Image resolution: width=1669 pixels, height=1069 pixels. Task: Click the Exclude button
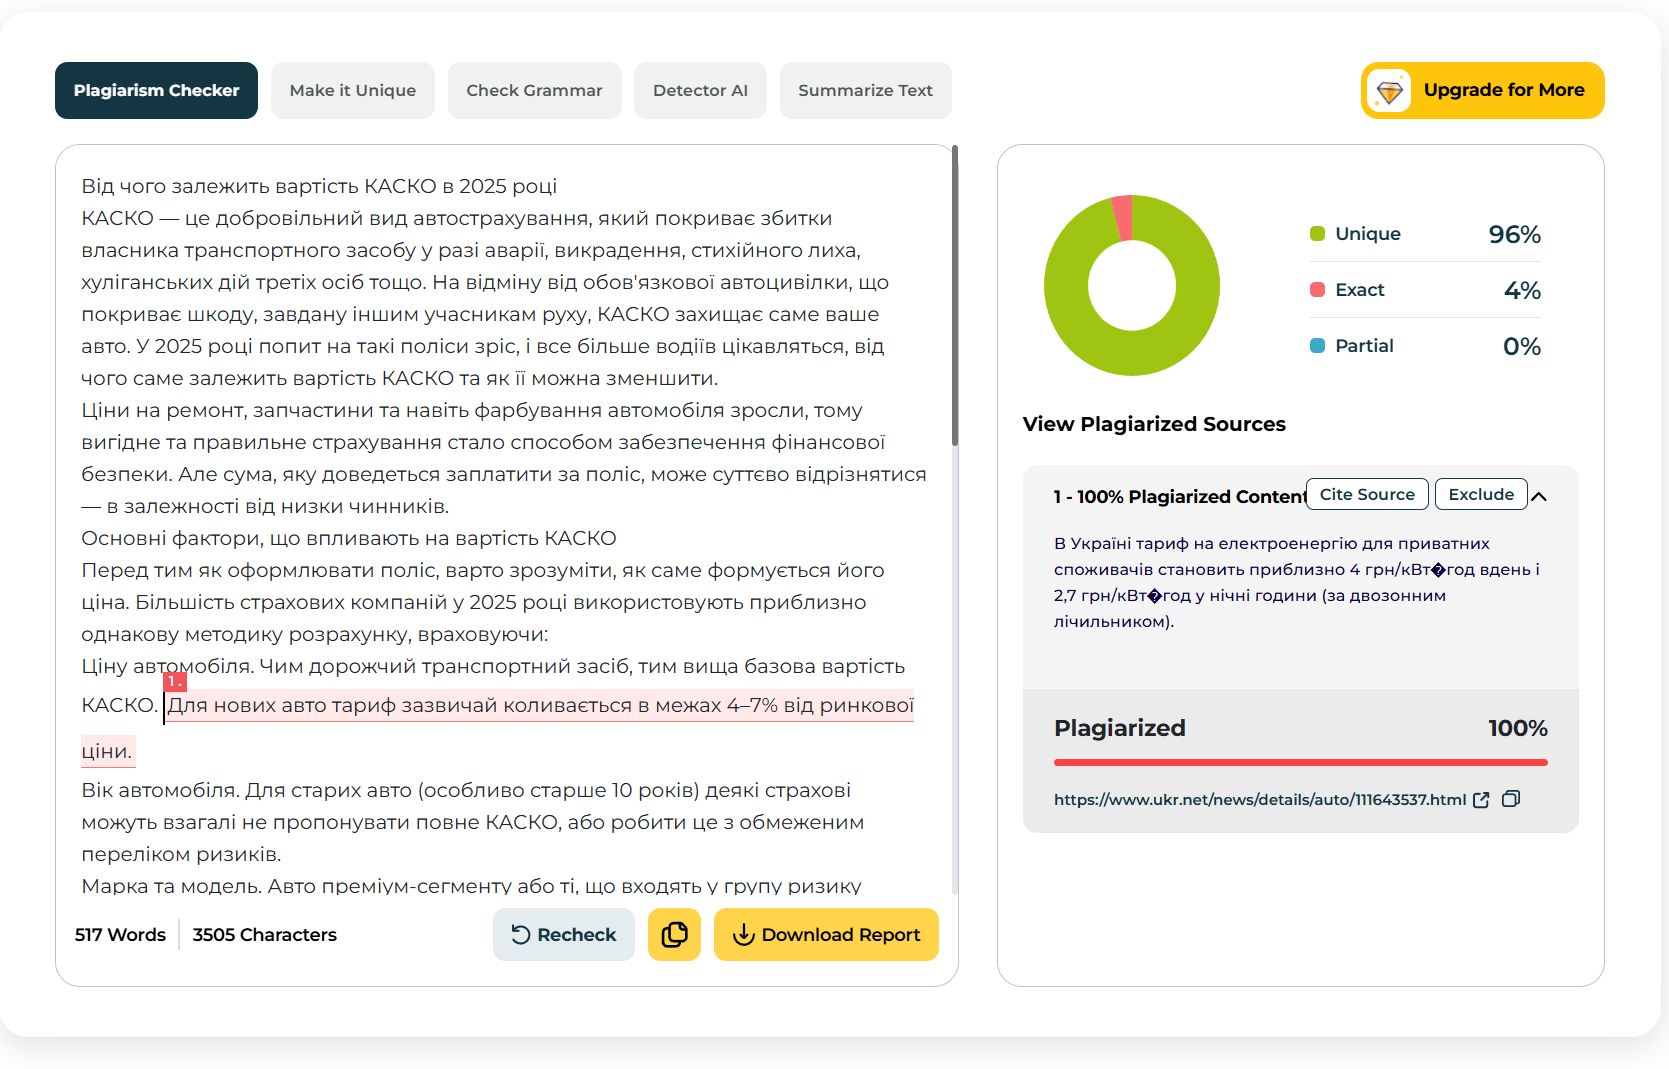point(1481,494)
